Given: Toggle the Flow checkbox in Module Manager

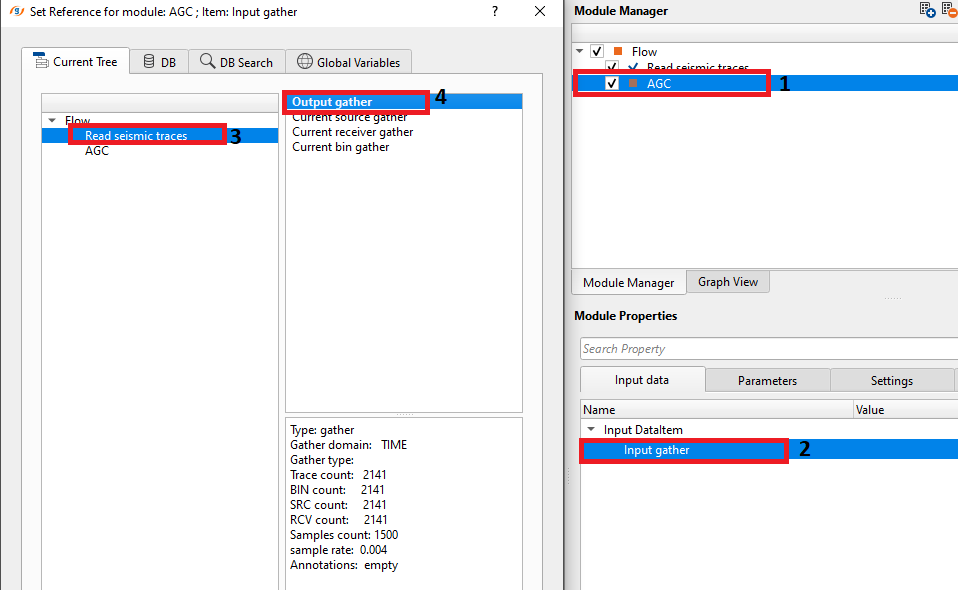Looking at the screenshot, I should click(x=598, y=51).
